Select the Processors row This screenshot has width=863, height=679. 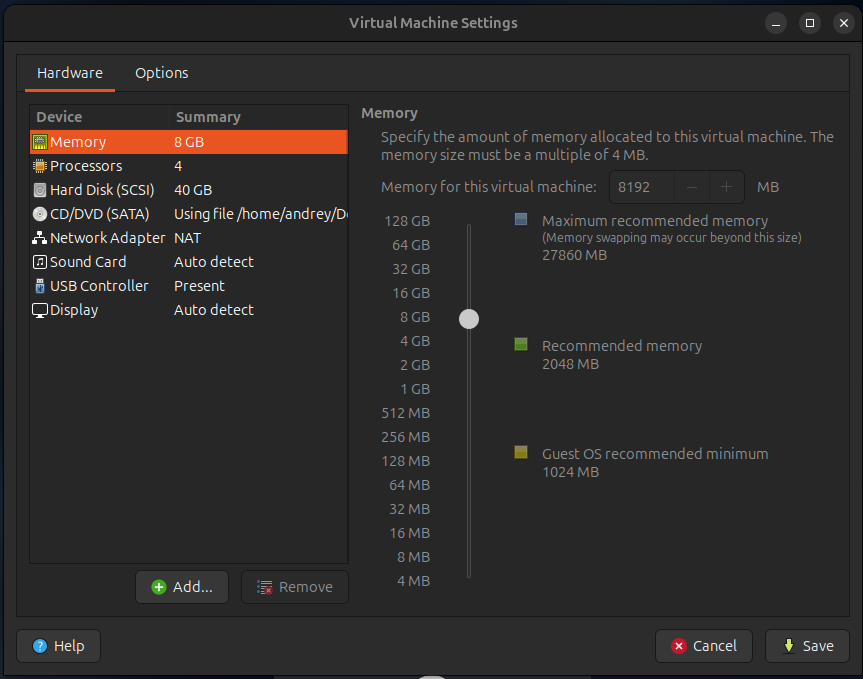pyautogui.click(x=189, y=166)
